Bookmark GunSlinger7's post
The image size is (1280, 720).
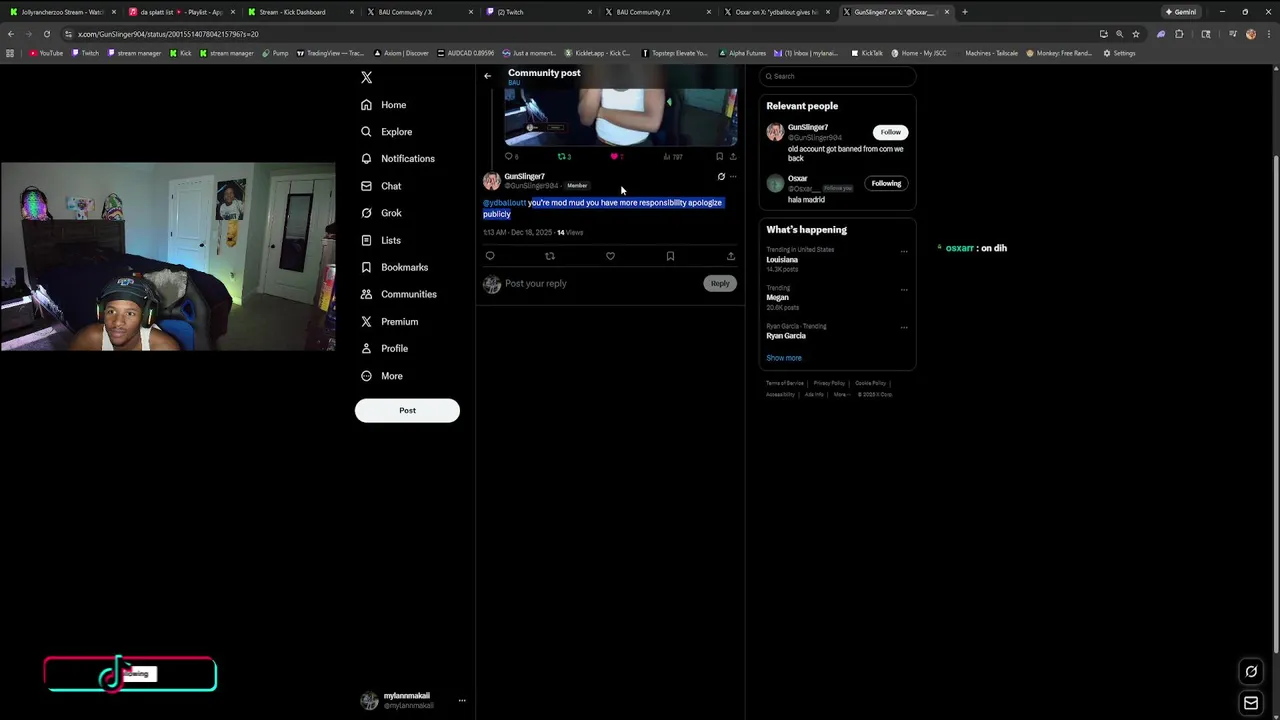670,256
